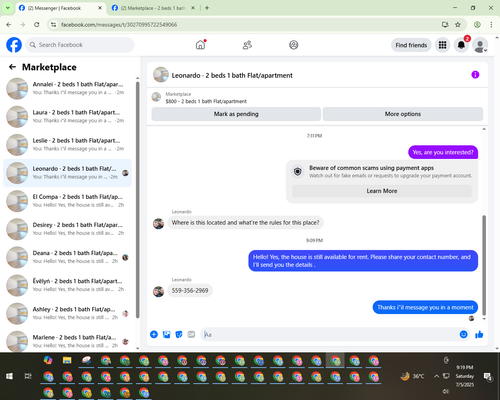Open conversation info purple icon
This screenshot has width=500, height=400.
(x=475, y=75)
